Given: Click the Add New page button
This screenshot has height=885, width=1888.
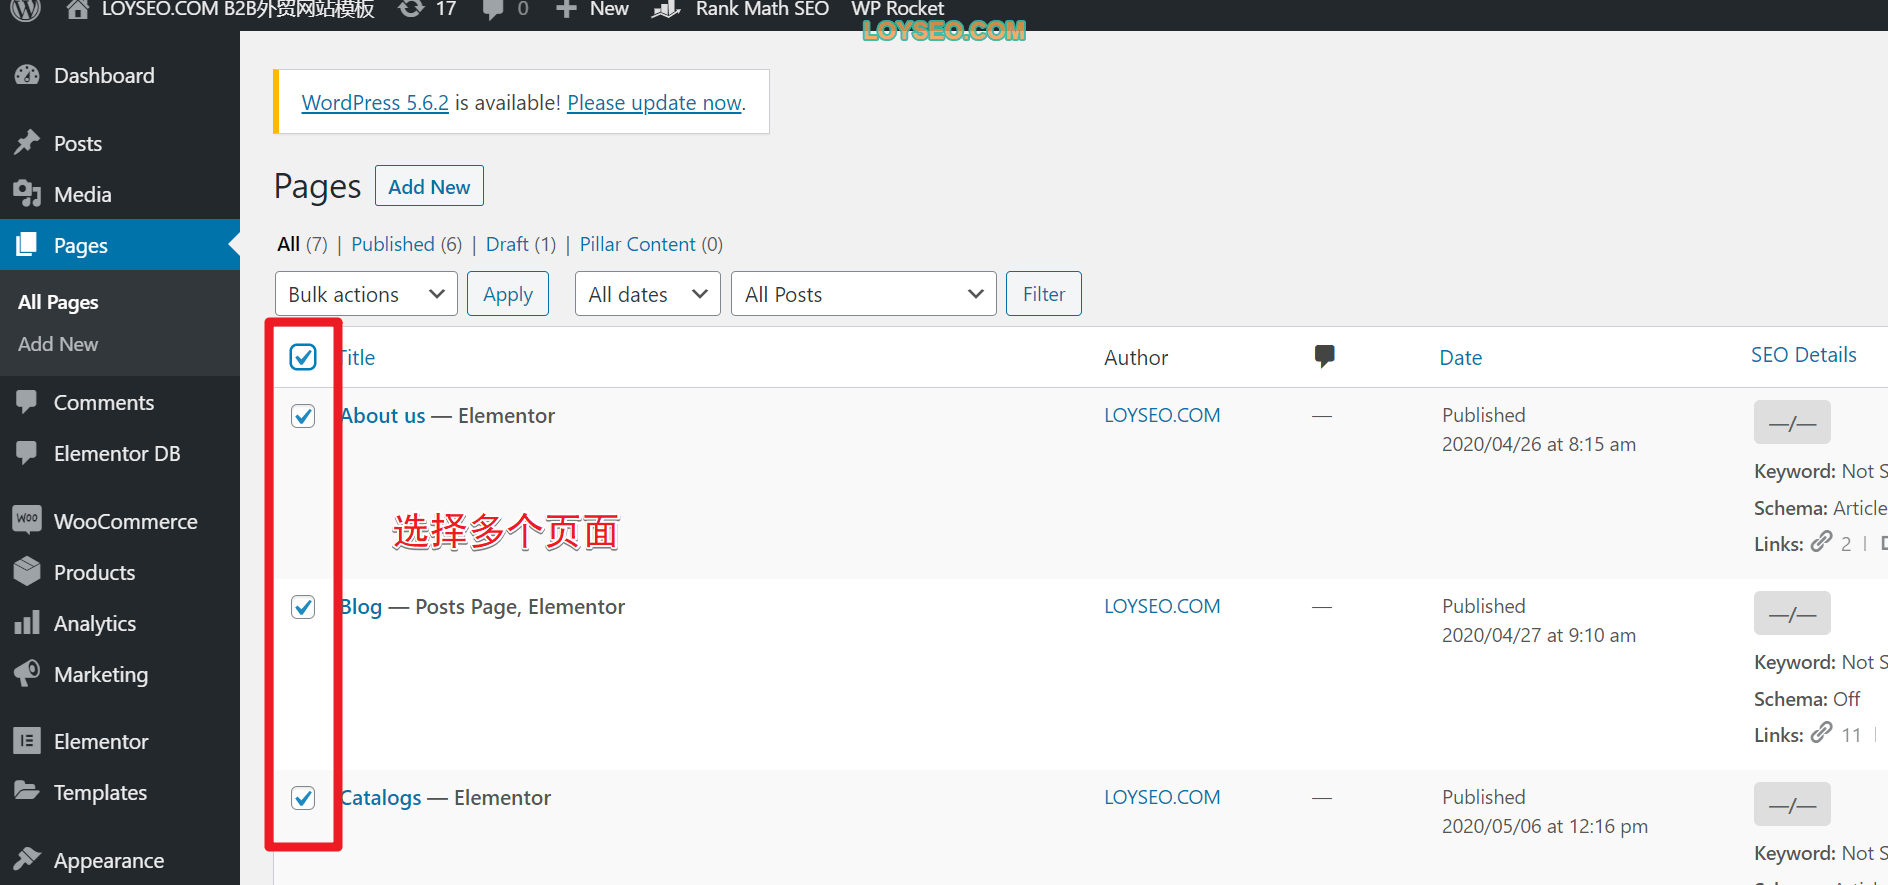Looking at the screenshot, I should (x=429, y=186).
